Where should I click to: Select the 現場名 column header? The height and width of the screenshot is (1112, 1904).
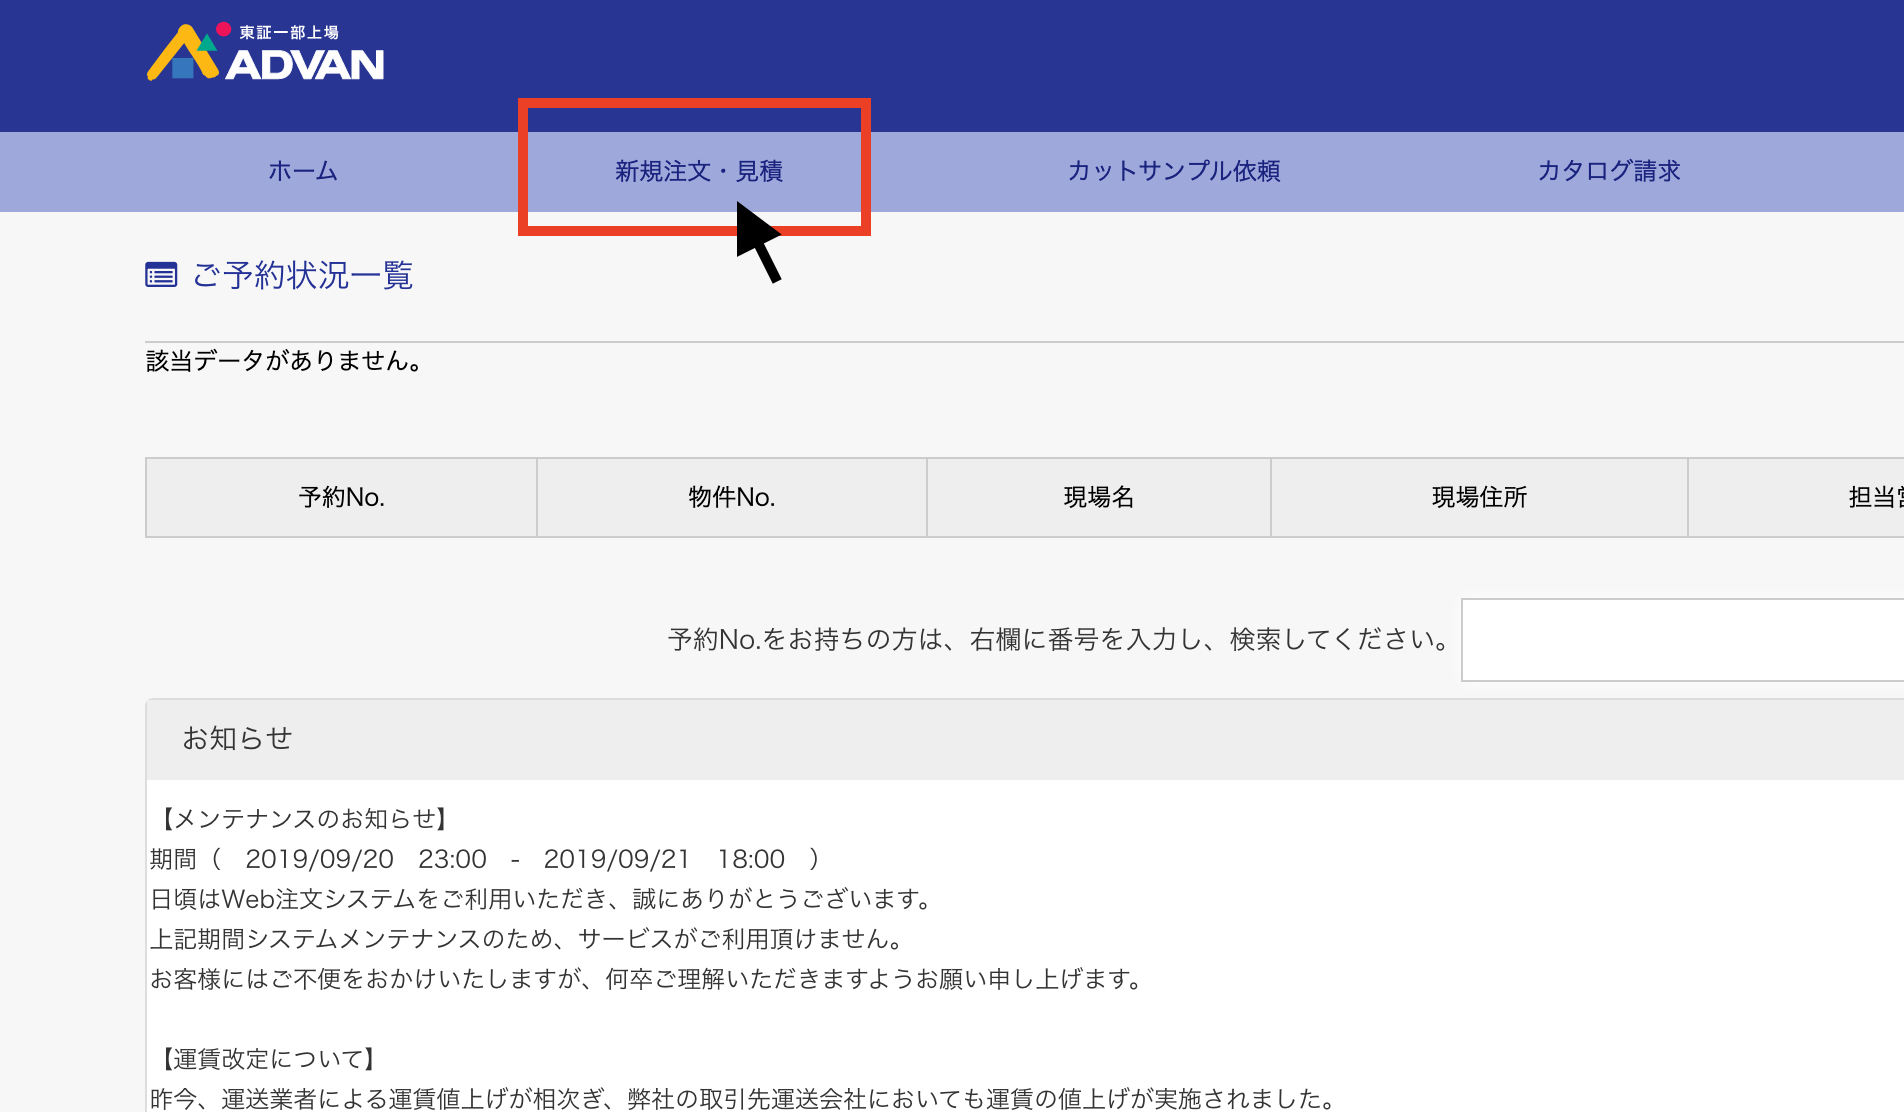coord(1098,497)
